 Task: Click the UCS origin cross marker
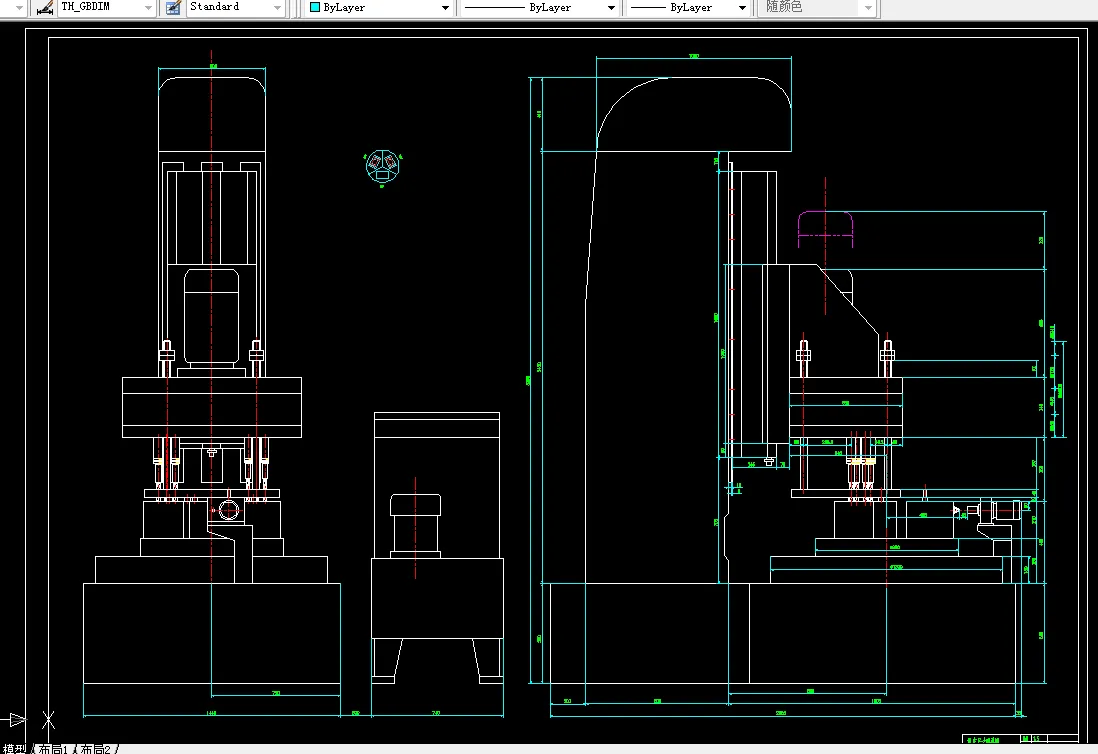(x=48, y=719)
